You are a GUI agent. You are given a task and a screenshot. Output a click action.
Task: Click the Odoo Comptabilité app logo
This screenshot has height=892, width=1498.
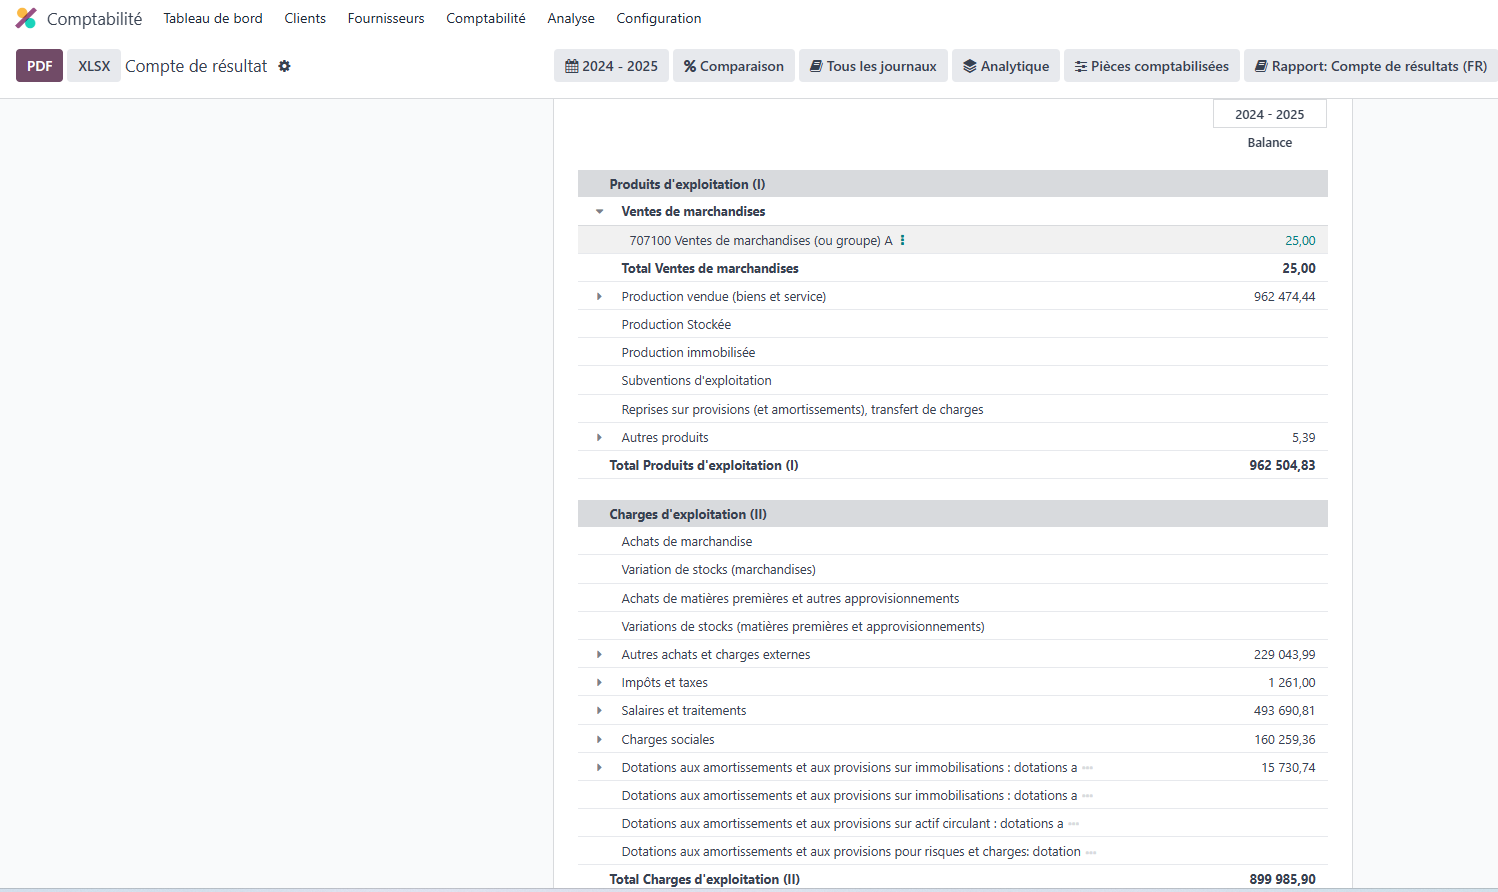tap(26, 18)
